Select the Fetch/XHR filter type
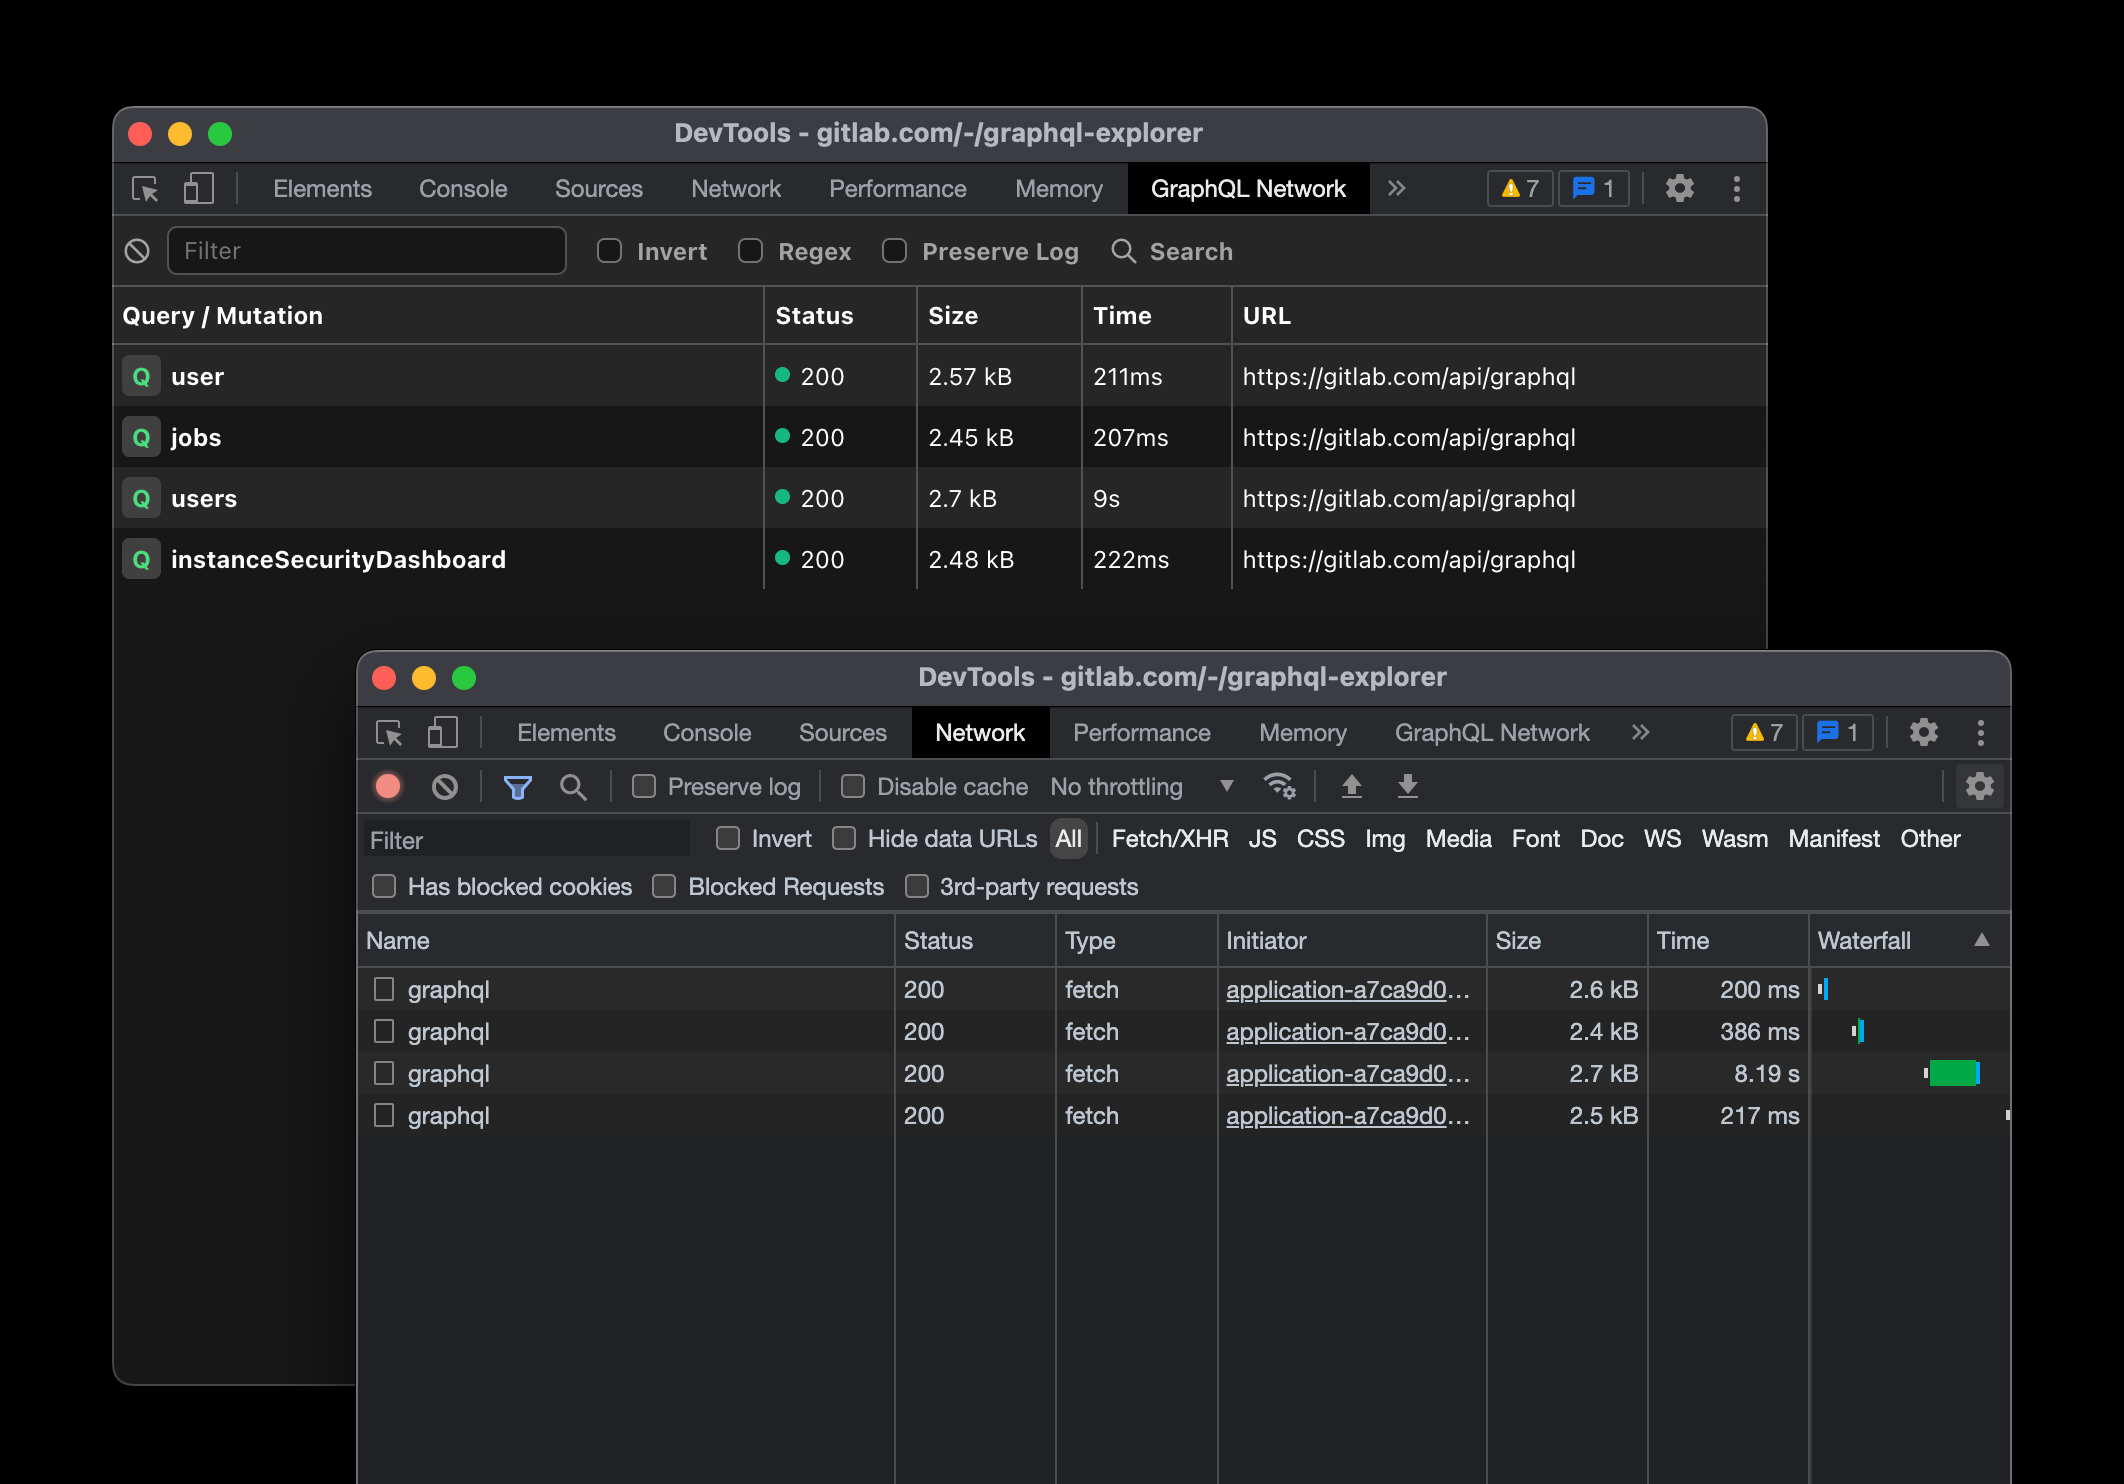This screenshot has height=1484, width=2124. (1169, 839)
